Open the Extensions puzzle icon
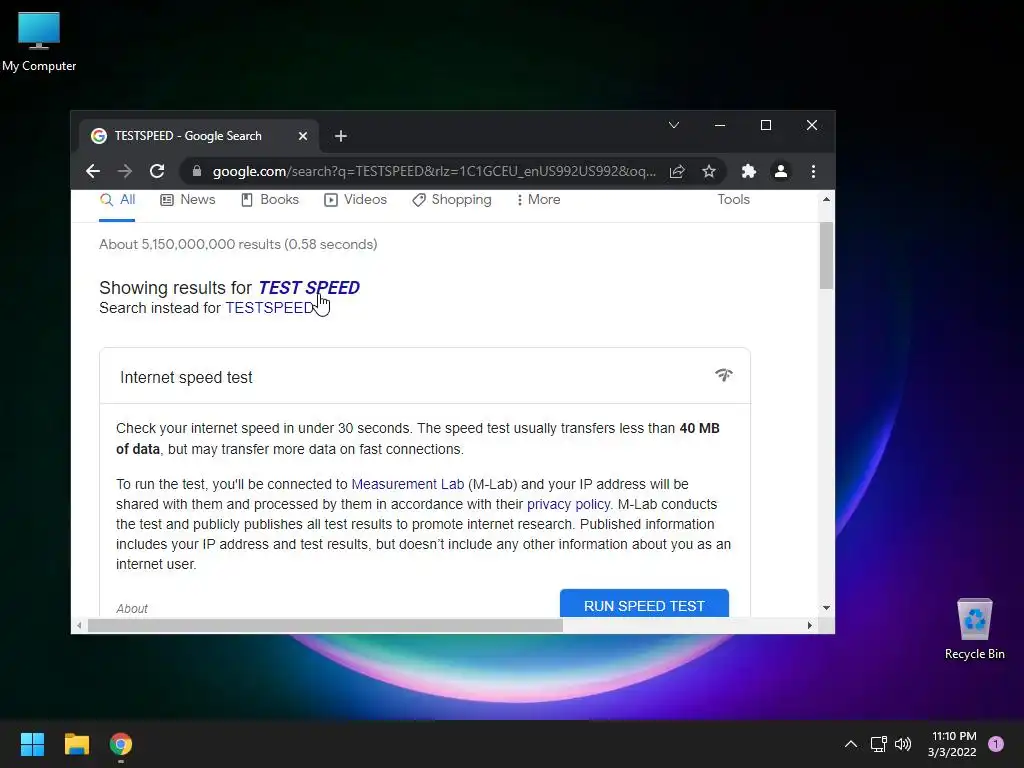Viewport: 1024px width, 768px height. (748, 172)
